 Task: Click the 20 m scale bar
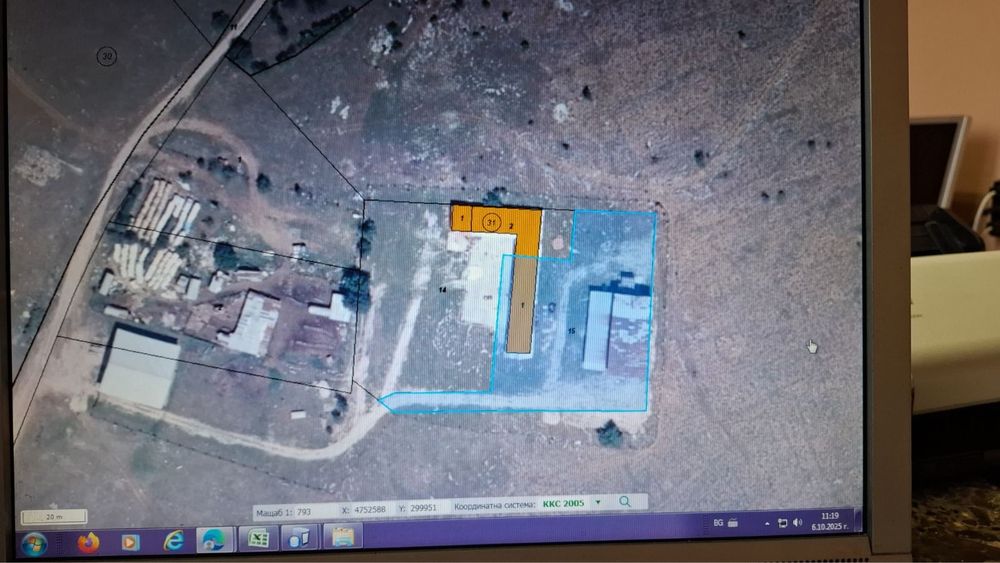pyautogui.click(x=54, y=516)
